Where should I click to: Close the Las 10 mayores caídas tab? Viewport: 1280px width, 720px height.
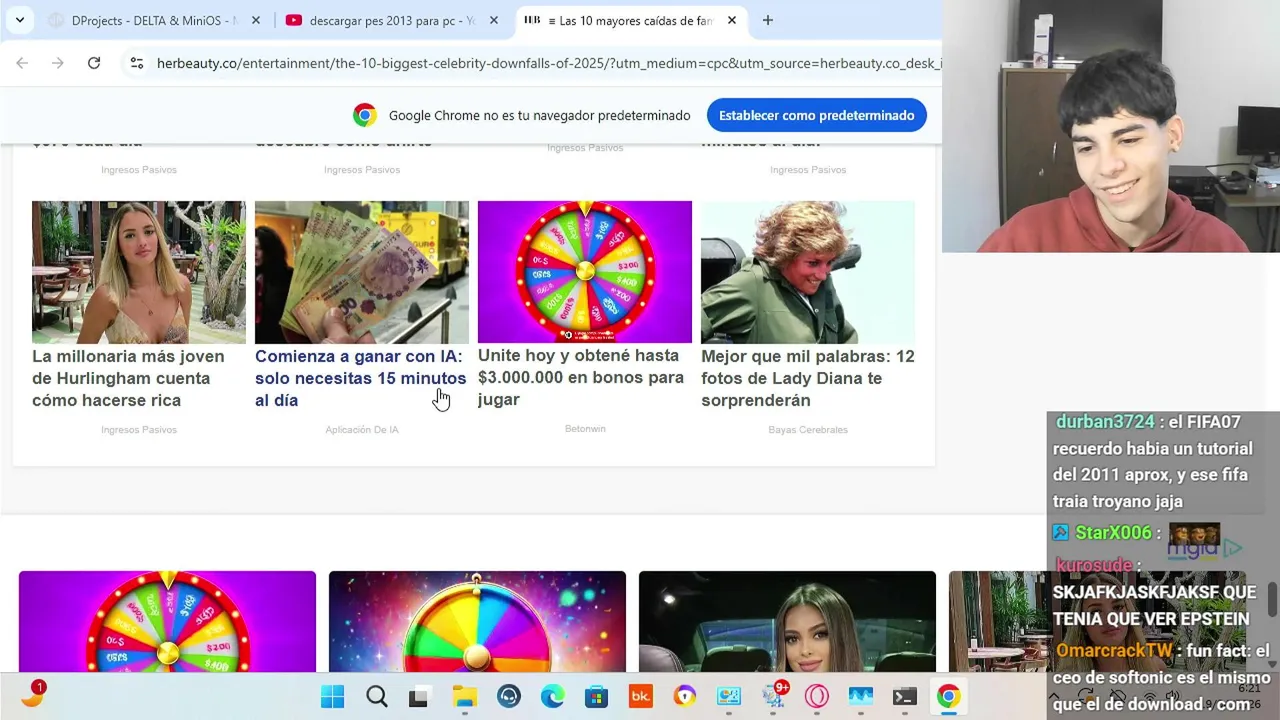coord(732,20)
